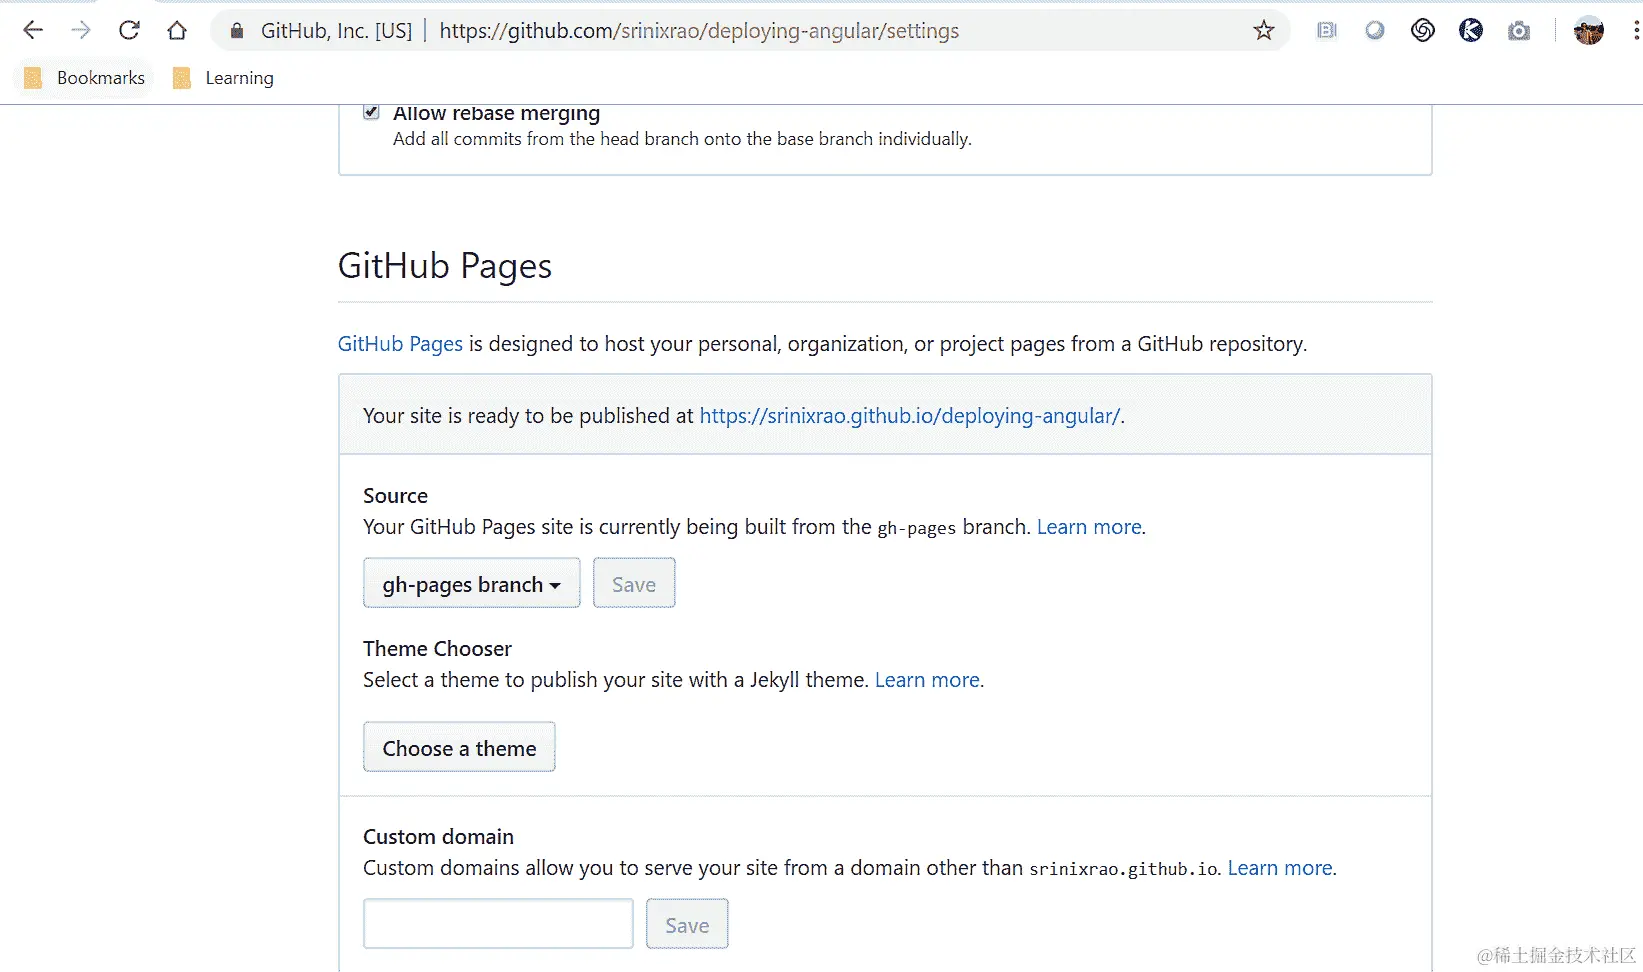The height and width of the screenshot is (972, 1643).
Task: Click Choose a theme button
Action: 459,748
